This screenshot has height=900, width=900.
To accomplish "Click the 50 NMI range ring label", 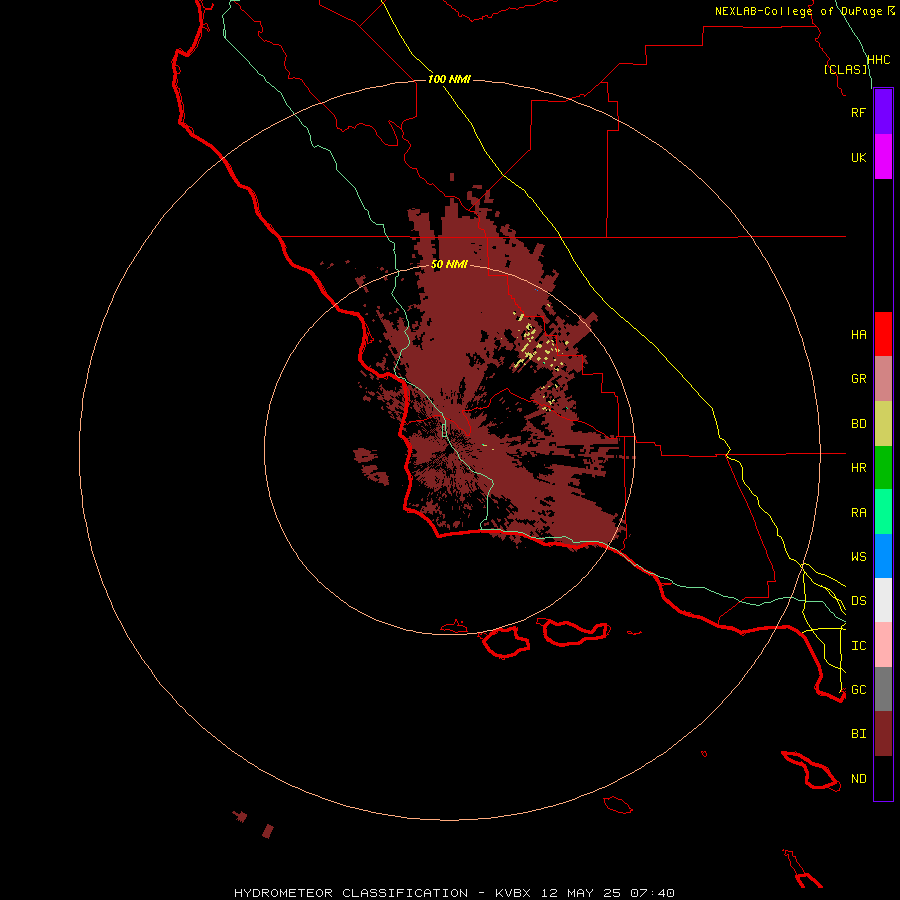I will pyautogui.click(x=449, y=264).
